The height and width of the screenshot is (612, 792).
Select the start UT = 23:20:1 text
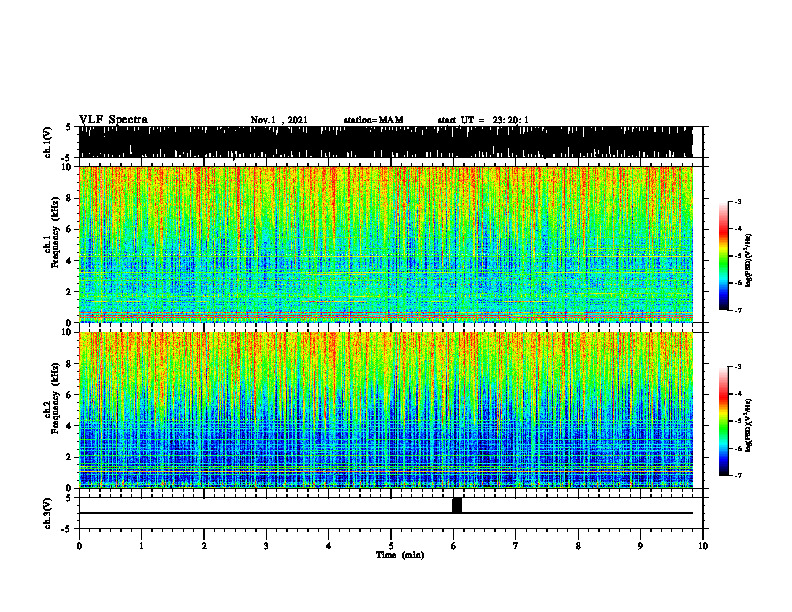483,120
